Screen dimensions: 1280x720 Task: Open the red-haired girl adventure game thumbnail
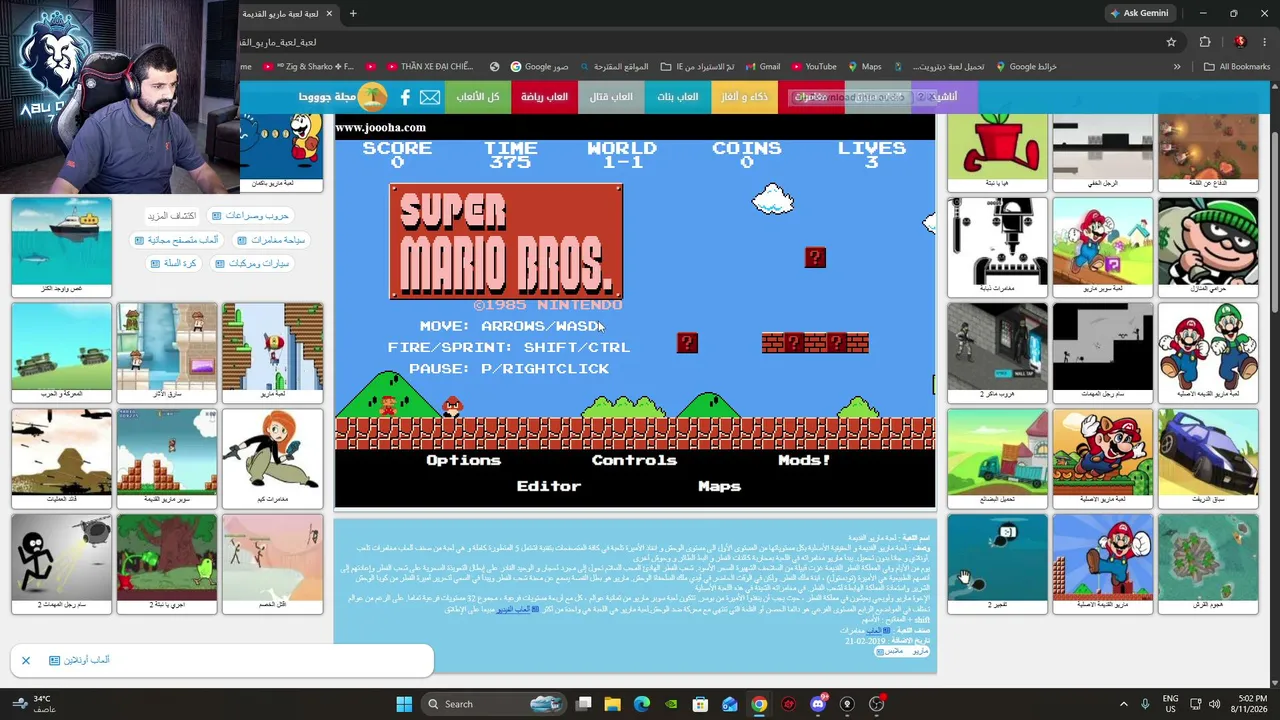pyautogui.click(x=273, y=458)
